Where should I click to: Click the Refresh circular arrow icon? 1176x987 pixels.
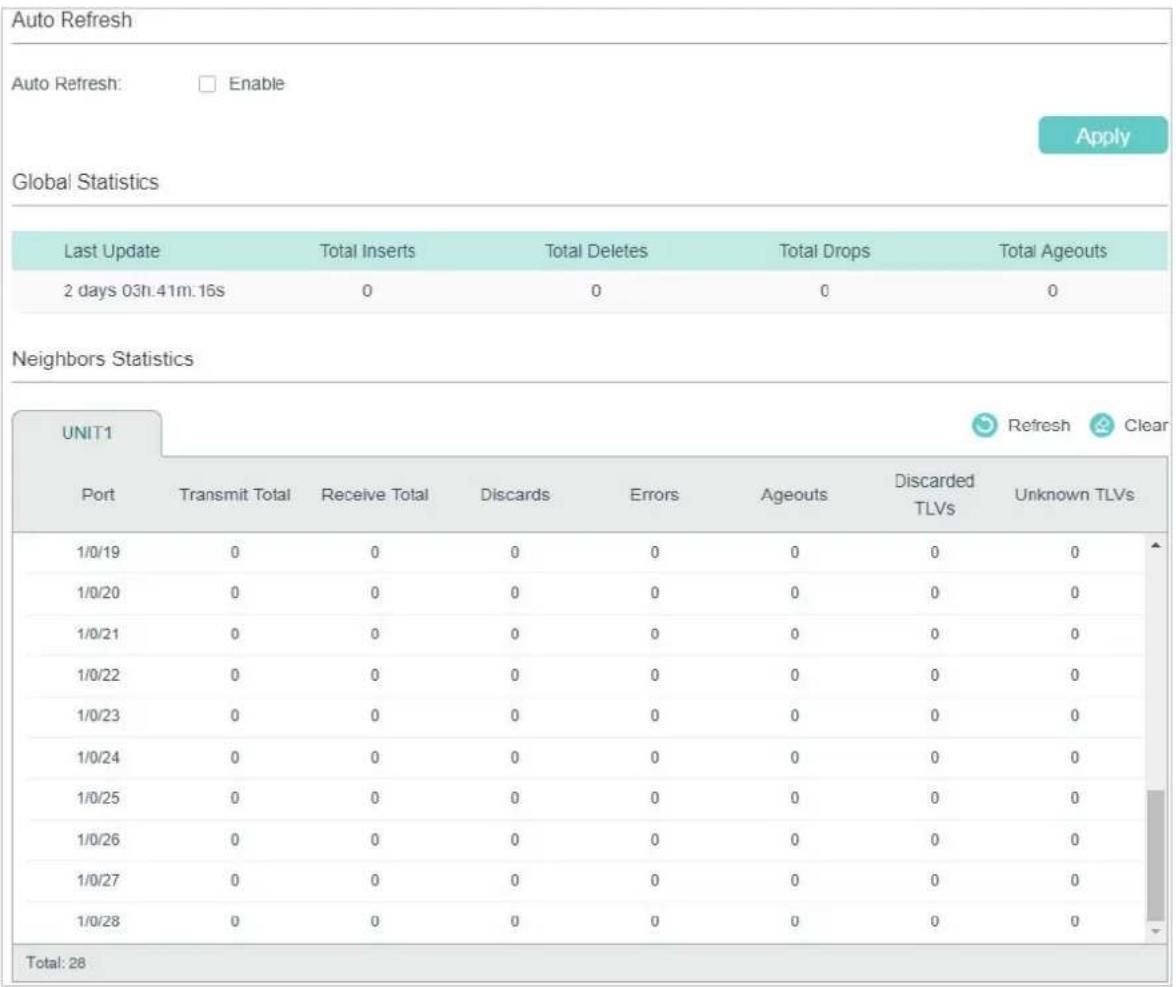coord(984,425)
